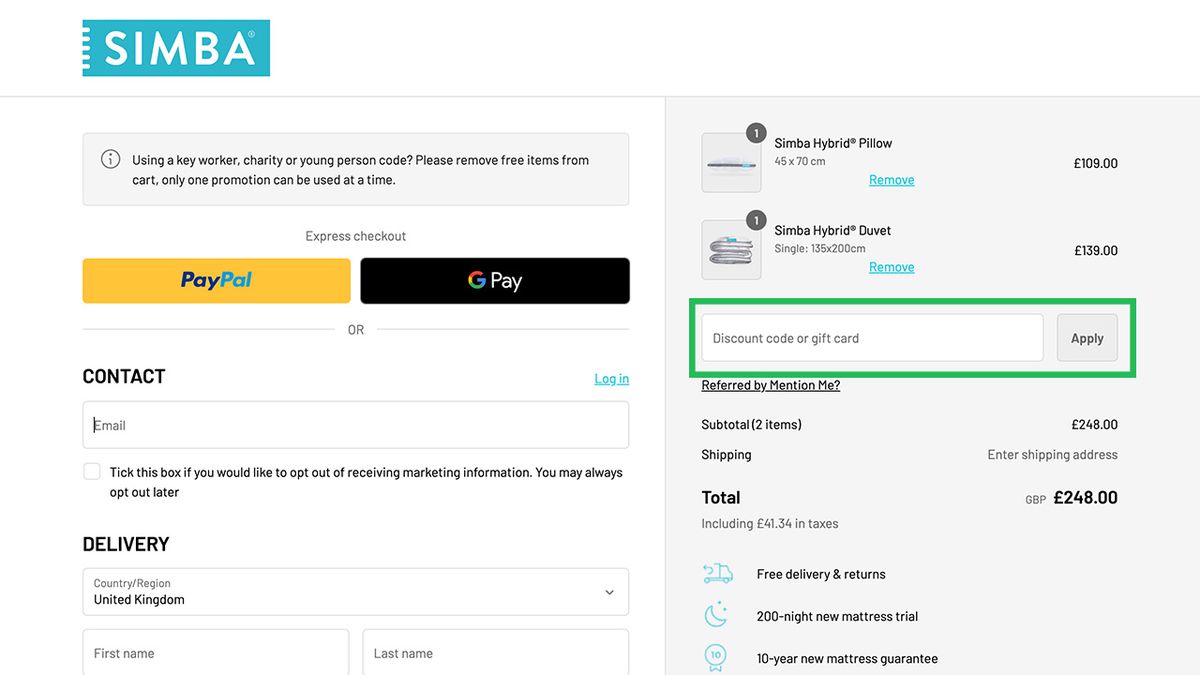Click the info icon in promotion notice

pyautogui.click(x=111, y=159)
